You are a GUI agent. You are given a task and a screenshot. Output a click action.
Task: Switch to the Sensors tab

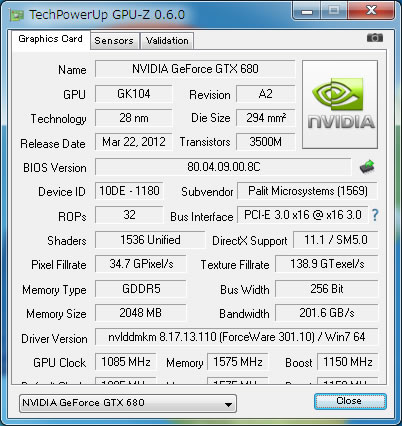pyautogui.click(x=114, y=41)
